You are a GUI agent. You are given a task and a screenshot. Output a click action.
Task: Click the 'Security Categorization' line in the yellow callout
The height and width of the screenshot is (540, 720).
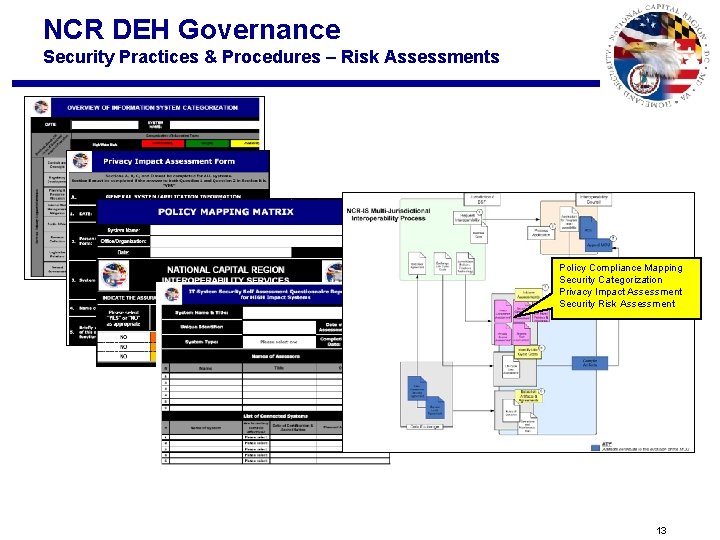pyautogui.click(x=610, y=280)
